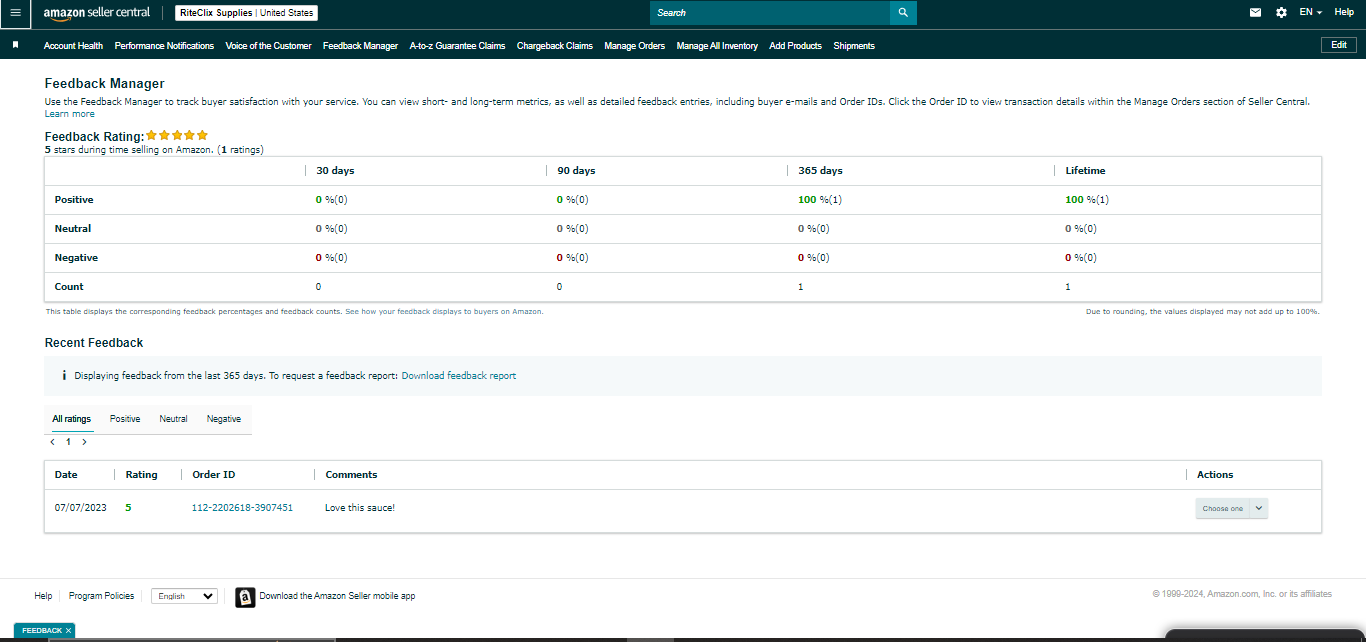Click the Choose one dropdown arrow
This screenshot has width=1366, height=642.
(1259, 508)
